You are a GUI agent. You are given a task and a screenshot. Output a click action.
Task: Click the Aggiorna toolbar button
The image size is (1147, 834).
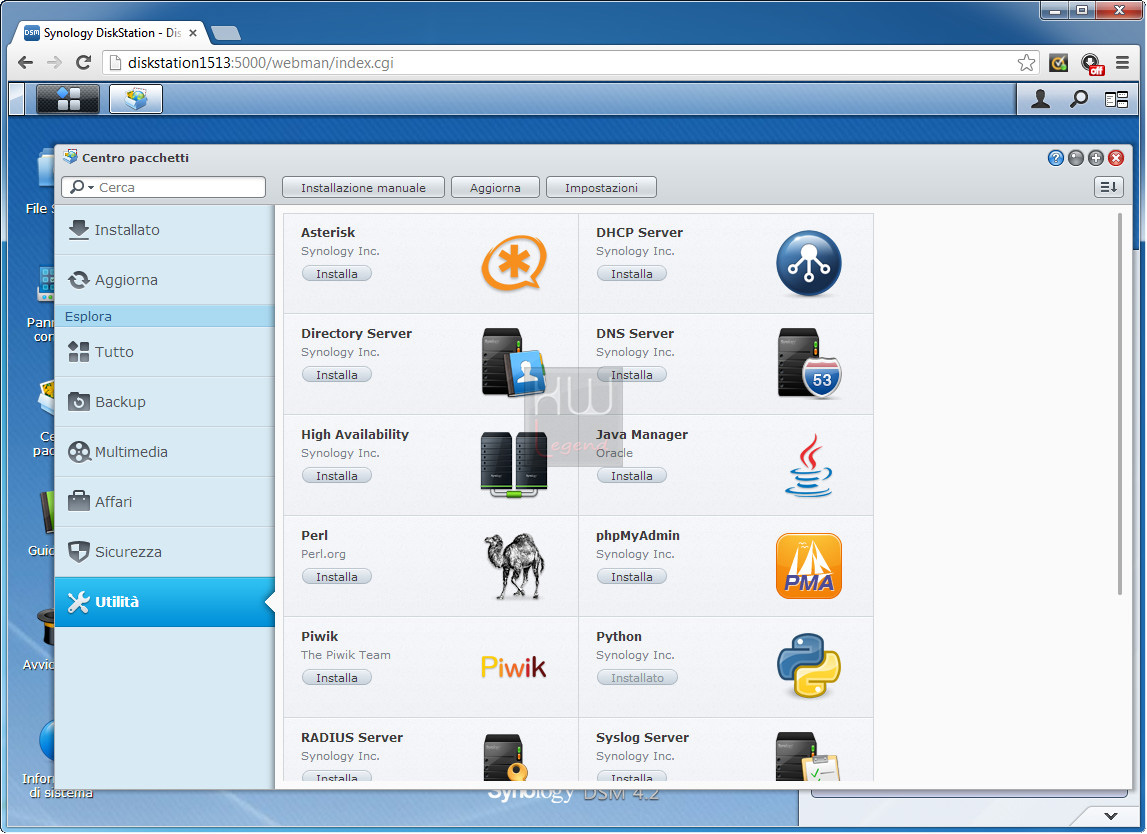[x=495, y=187]
